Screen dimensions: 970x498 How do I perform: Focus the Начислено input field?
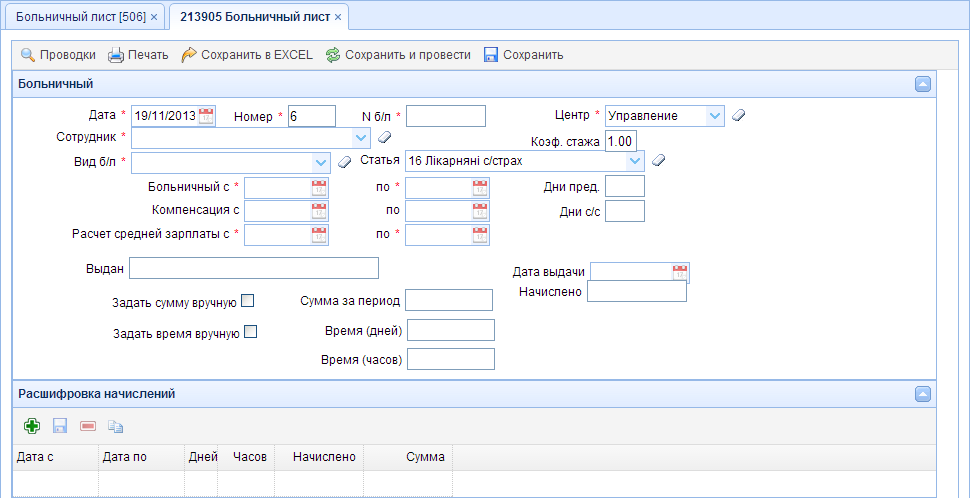coord(637,291)
